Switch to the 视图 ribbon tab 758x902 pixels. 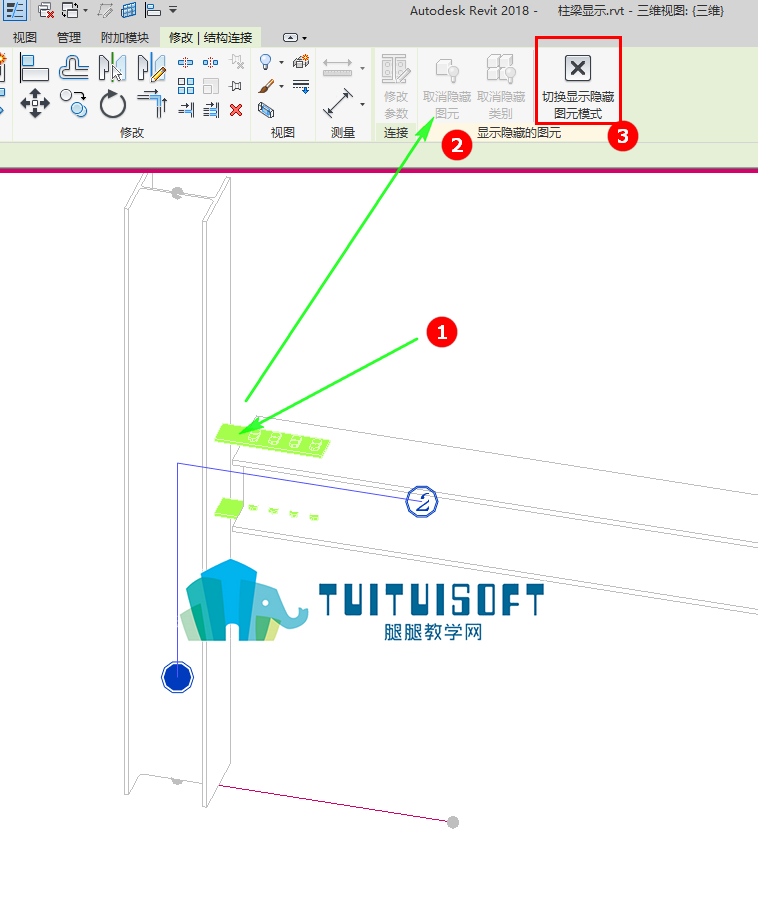tap(25, 38)
